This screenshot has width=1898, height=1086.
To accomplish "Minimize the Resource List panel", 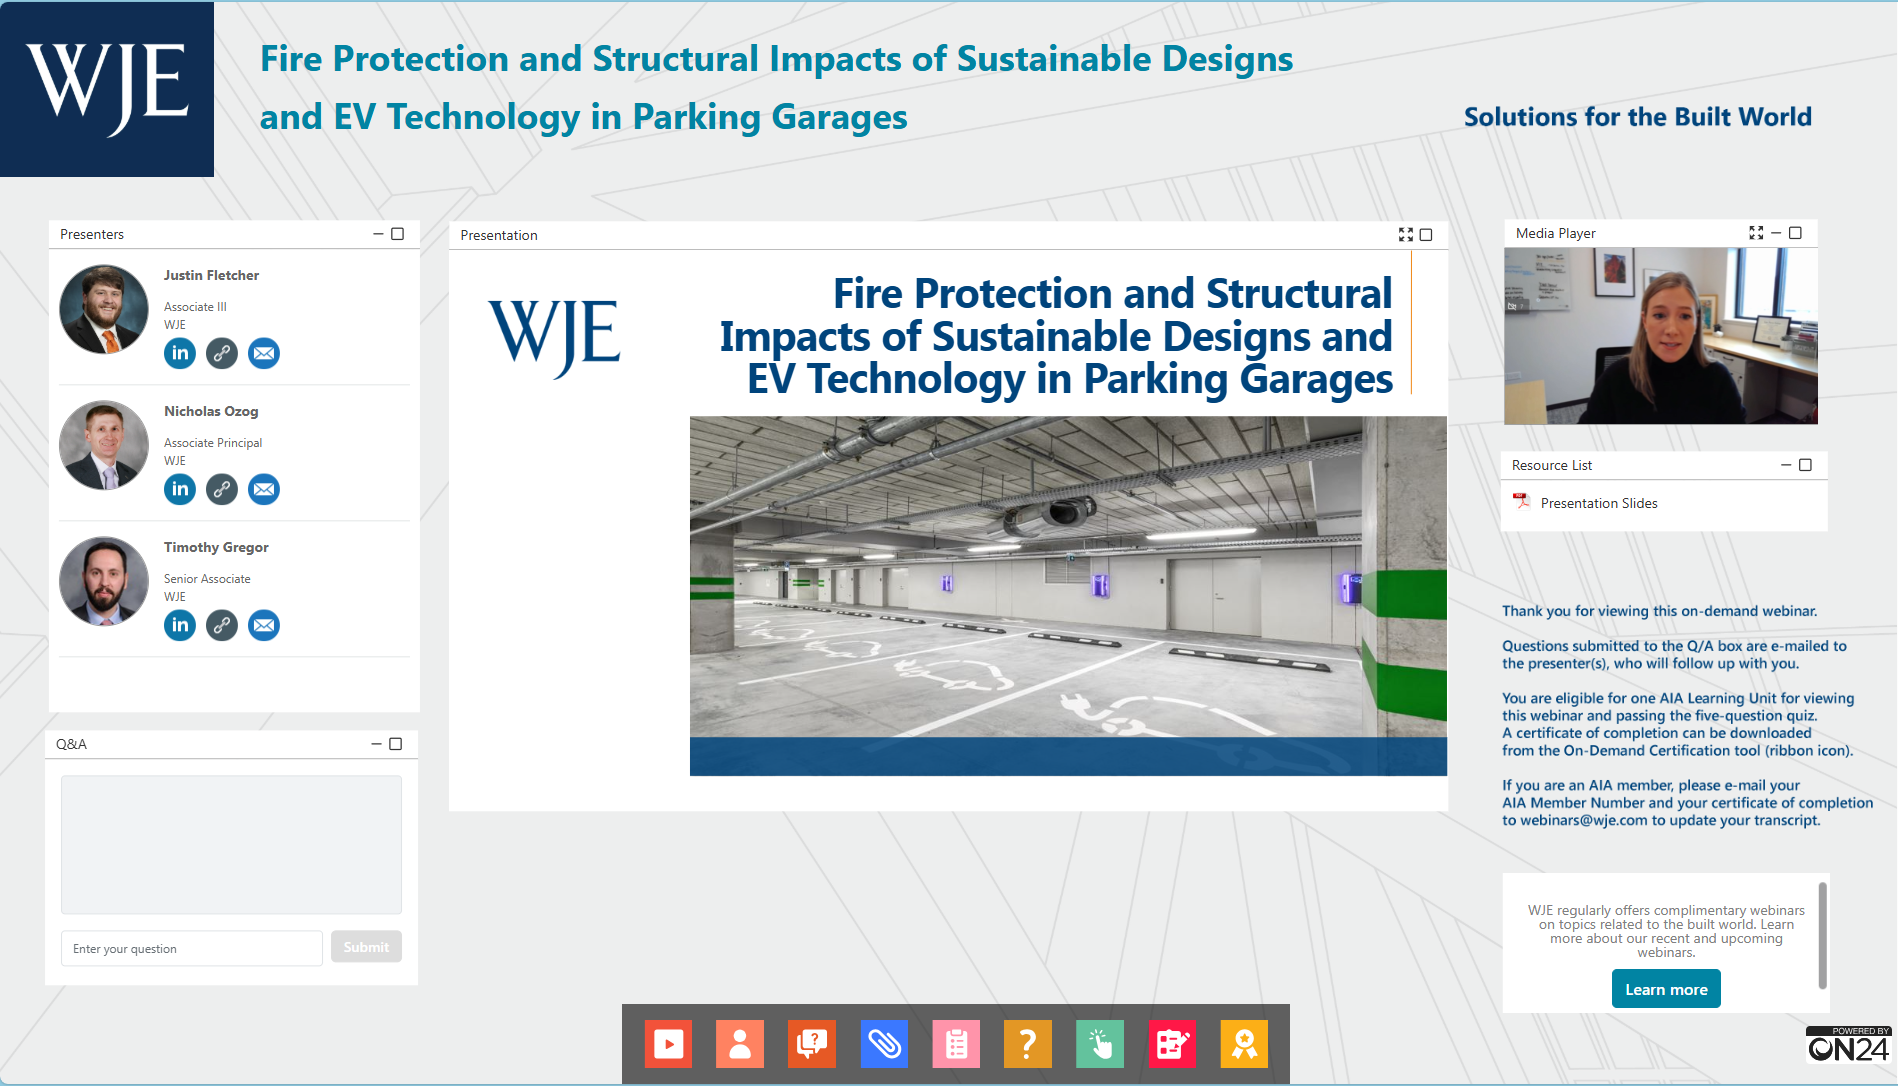I will pos(1786,464).
